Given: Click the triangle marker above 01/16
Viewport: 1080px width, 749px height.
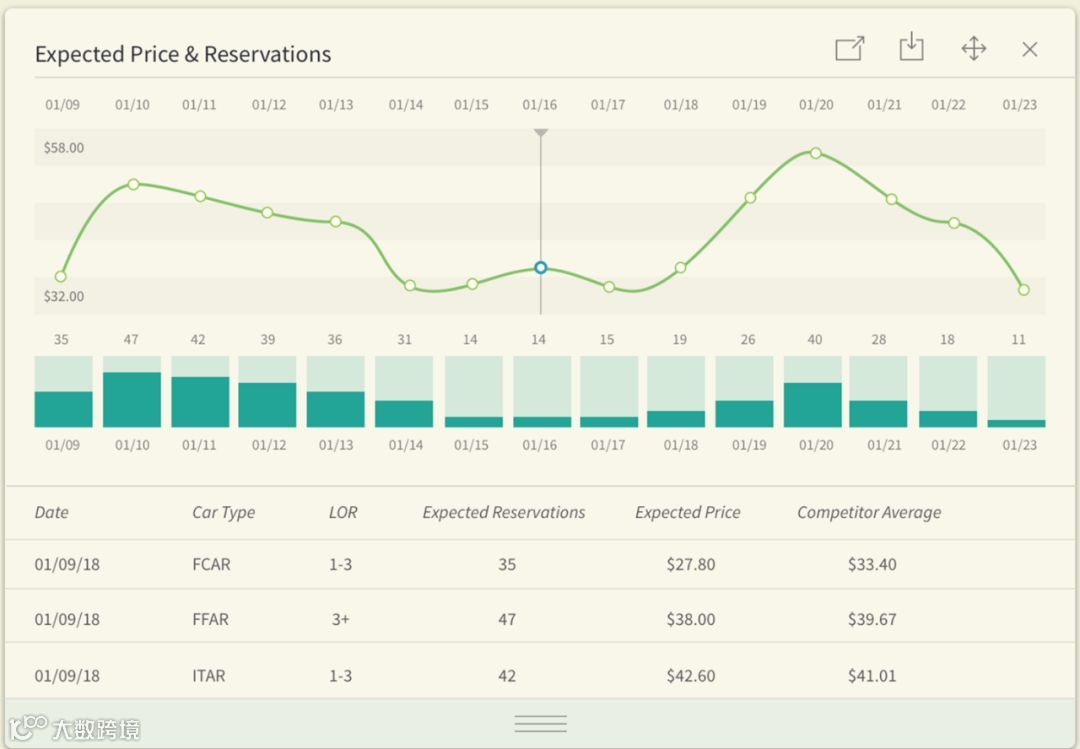Looking at the screenshot, I should pyautogui.click(x=541, y=133).
